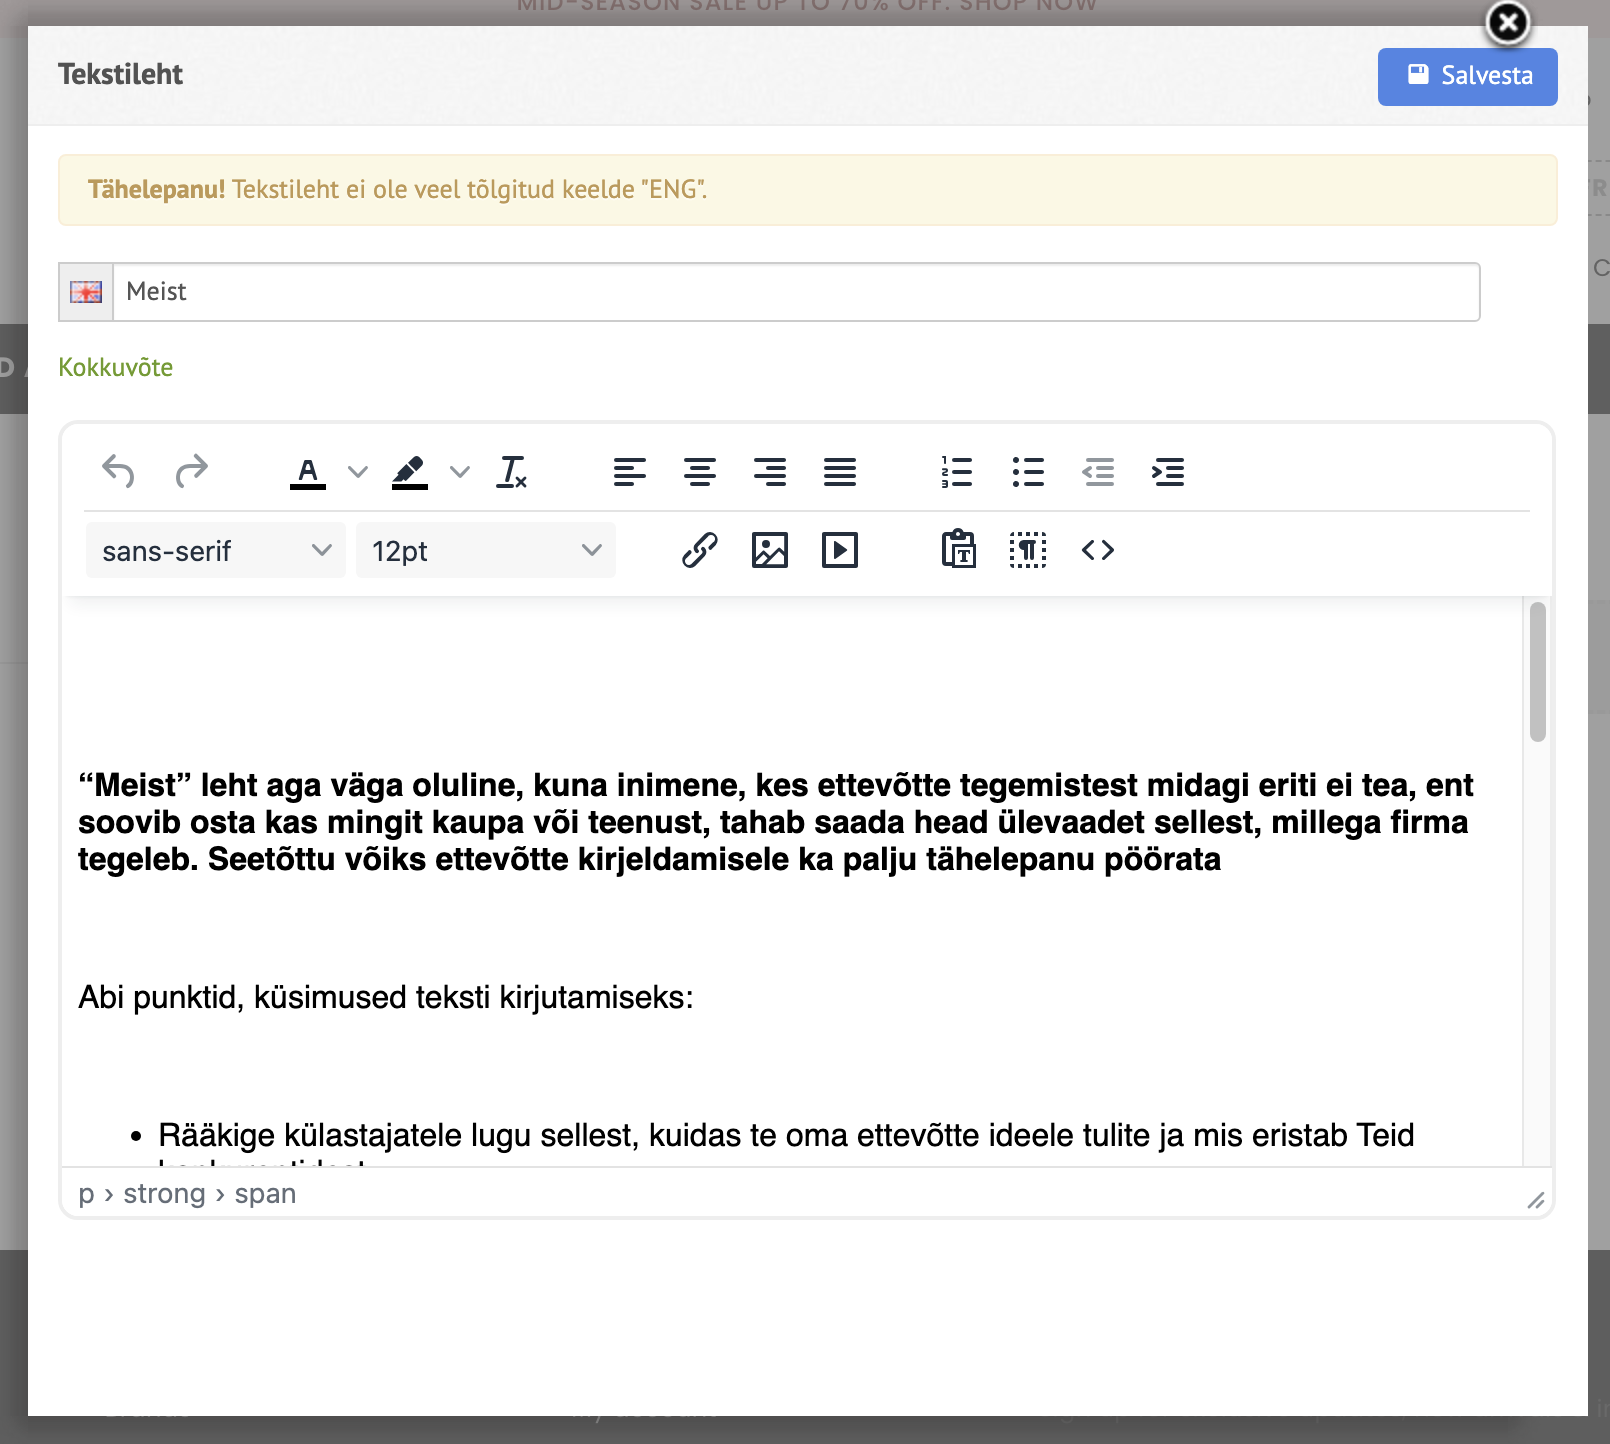Clear formatting with the Tx icon
This screenshot has height=1444, width=1610.
tap(512, 471)
